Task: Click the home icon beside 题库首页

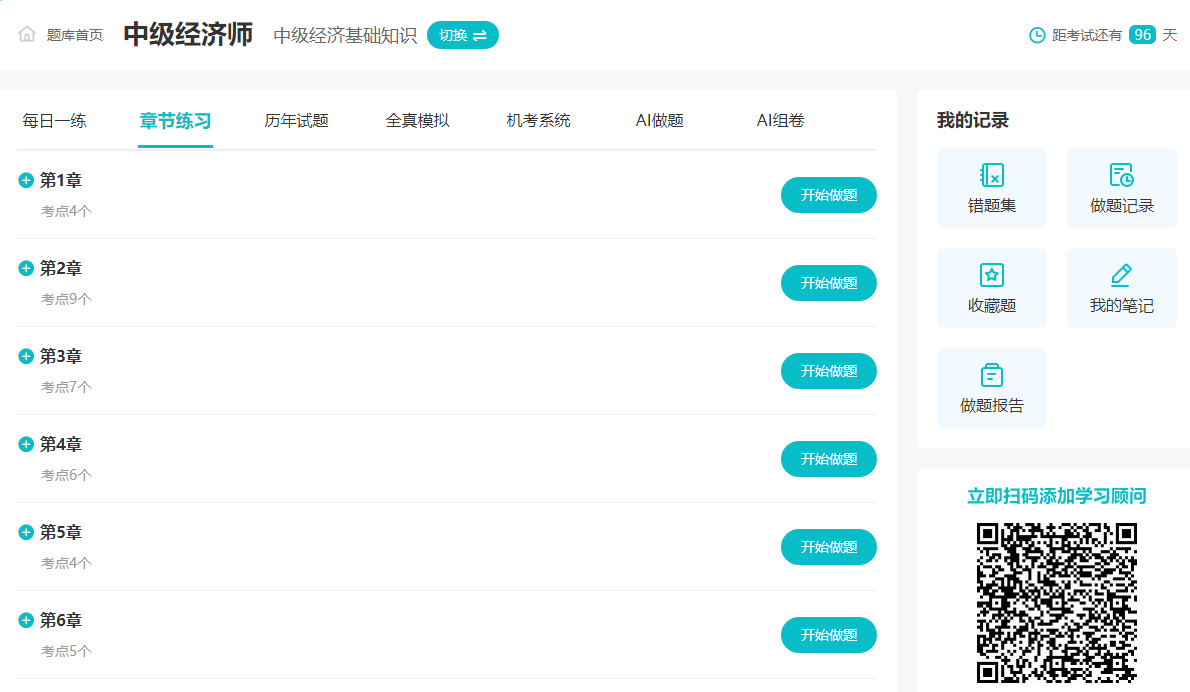Action: [27, 34]
